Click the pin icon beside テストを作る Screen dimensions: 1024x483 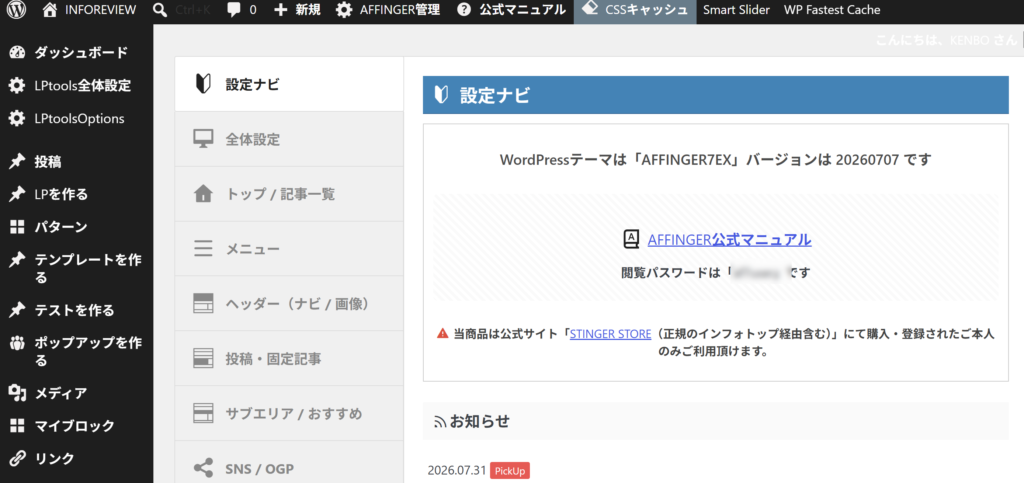[x=18, y=310]
